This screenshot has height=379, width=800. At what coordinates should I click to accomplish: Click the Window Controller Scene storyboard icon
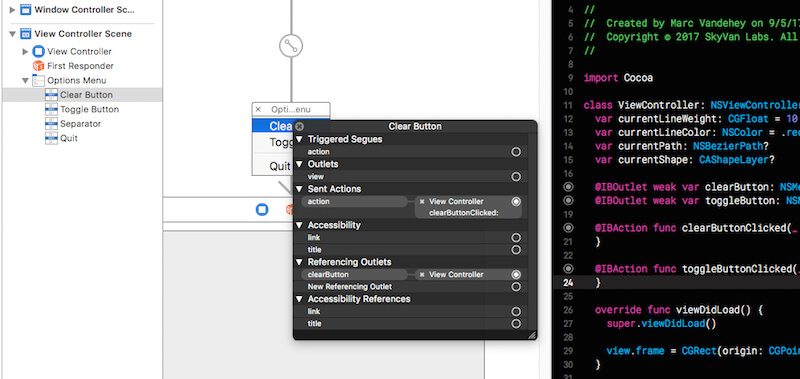click(26, 9)
